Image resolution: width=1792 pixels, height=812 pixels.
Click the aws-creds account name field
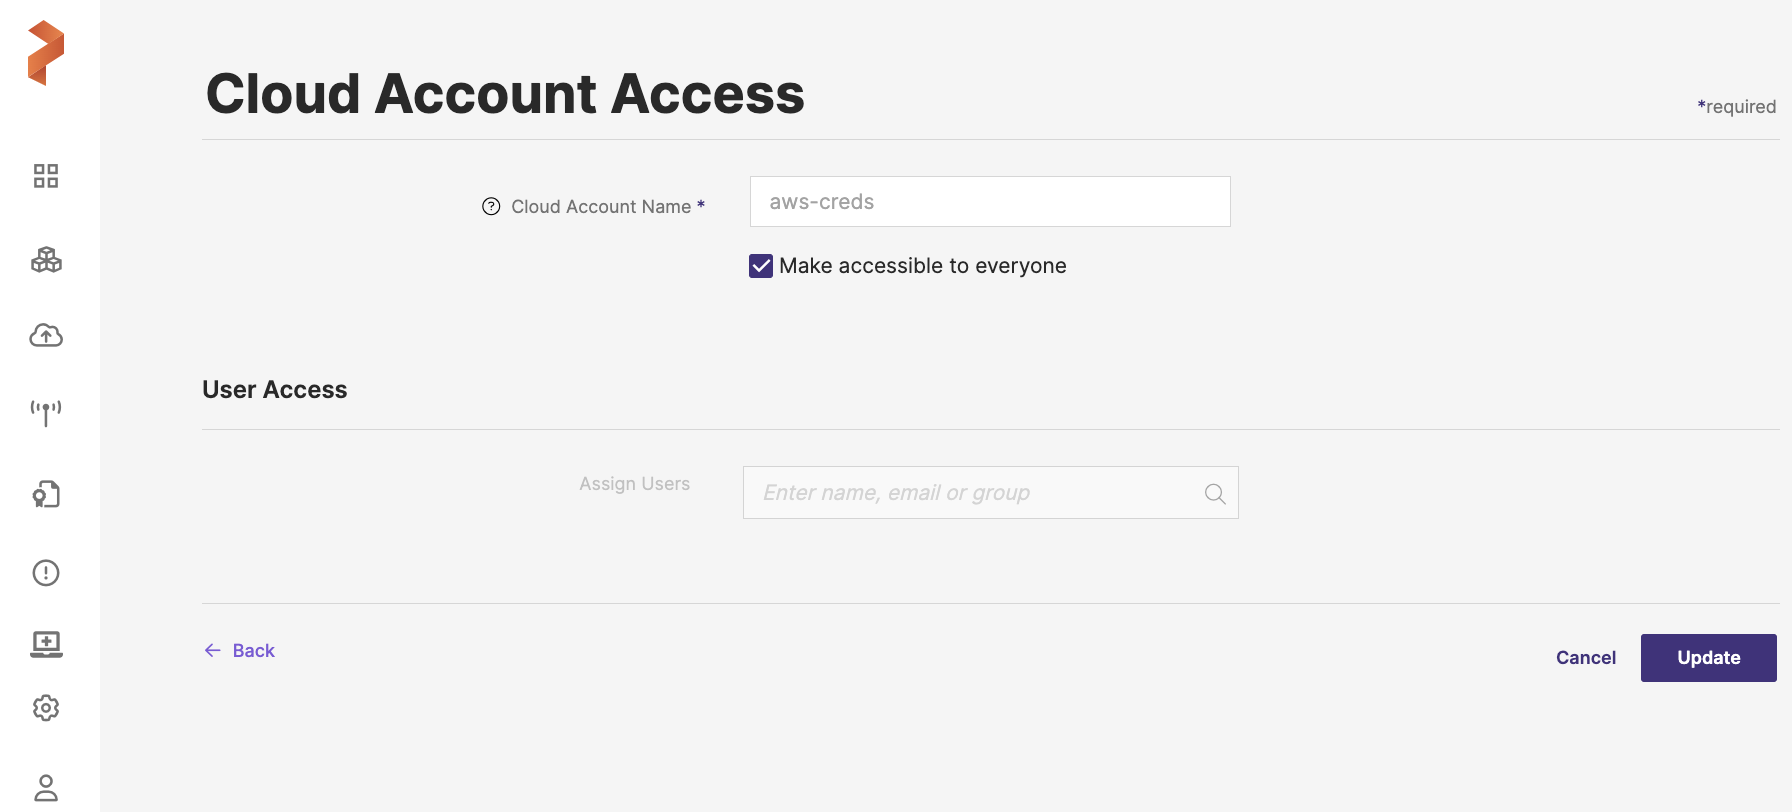click(989, 202)
